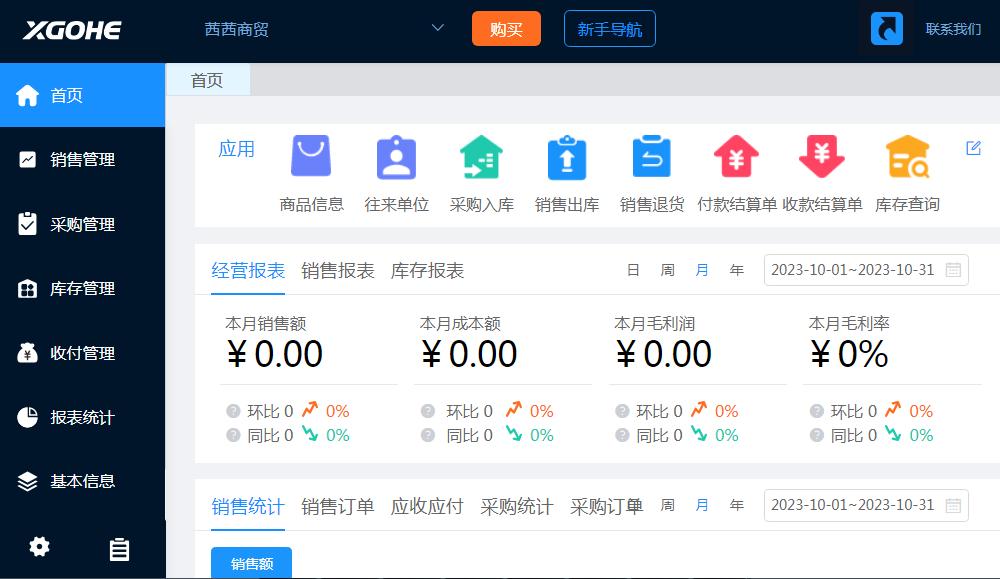1000x579 pixels.
Task: Open the 销售出库 clipboard icon
Action: (x=567, y=157)
